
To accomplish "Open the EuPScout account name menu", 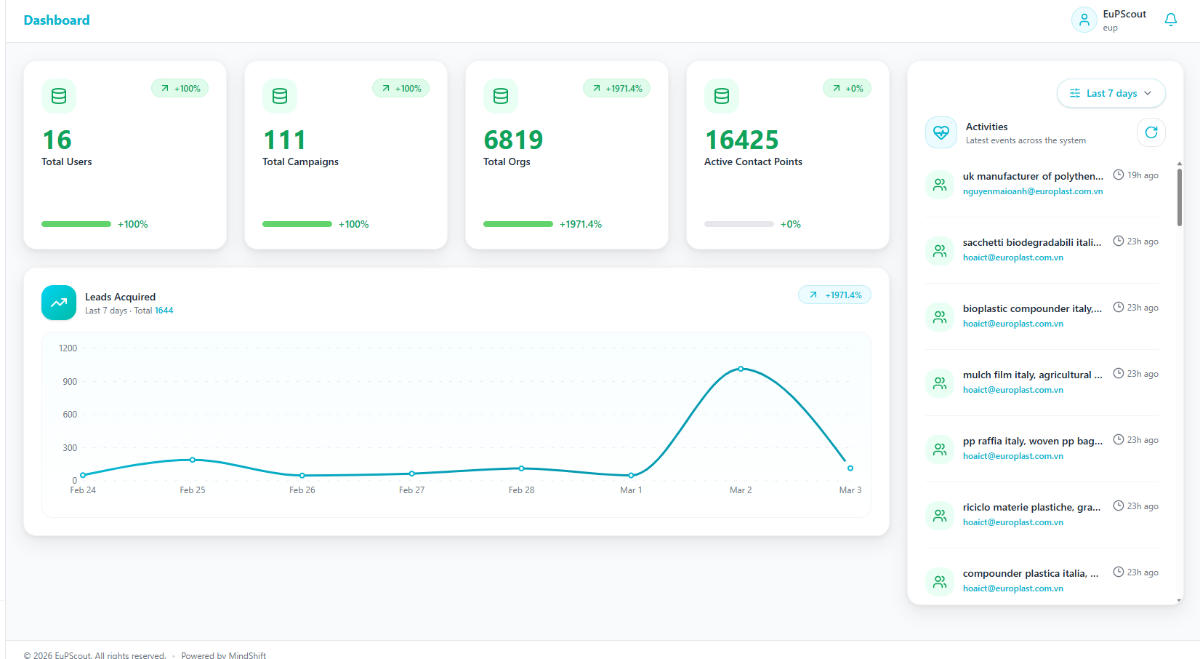I will pos(1124,14).
